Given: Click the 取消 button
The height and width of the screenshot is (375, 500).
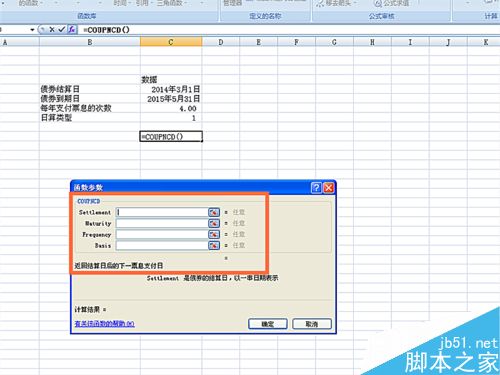Looking at the screenshot, I should click(312, 324).
